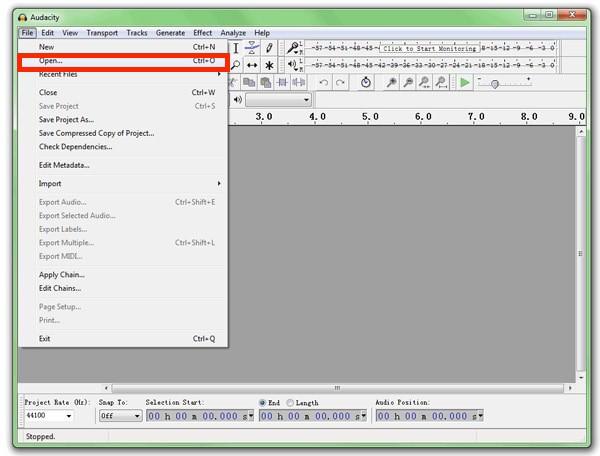The width and height of the screenshot is (600, 456).
Task: Click the Zoom In icon
Action: (391, 82)
